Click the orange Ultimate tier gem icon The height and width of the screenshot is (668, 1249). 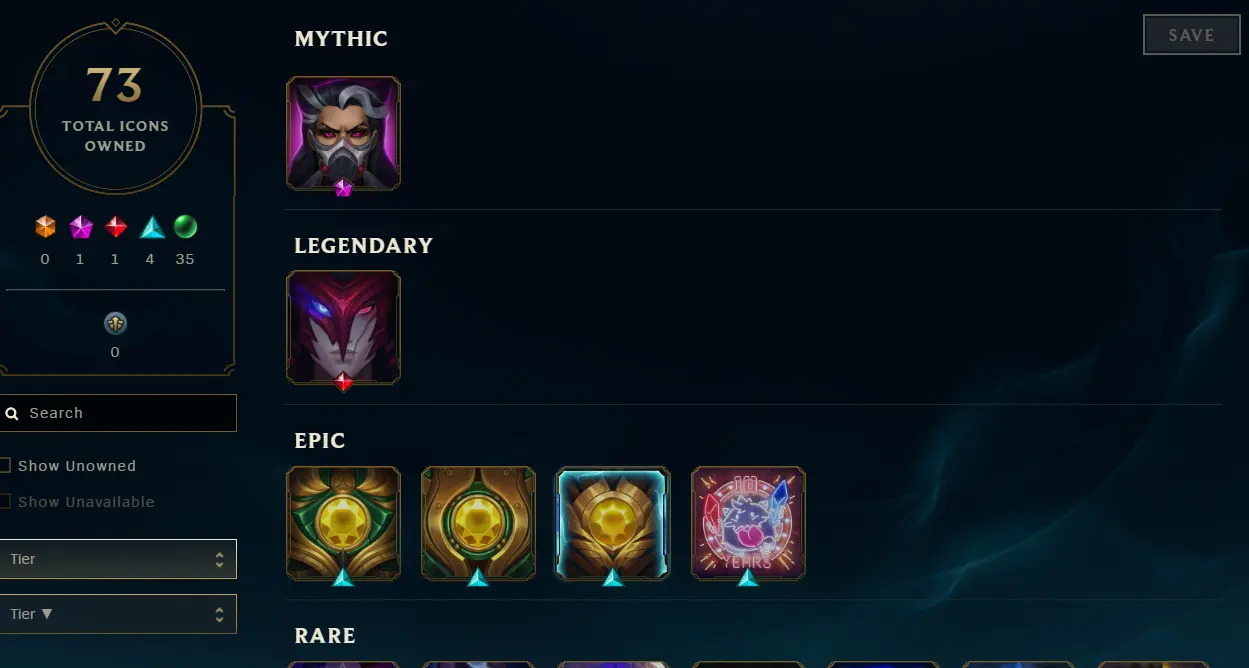click(x=45, y=227)
